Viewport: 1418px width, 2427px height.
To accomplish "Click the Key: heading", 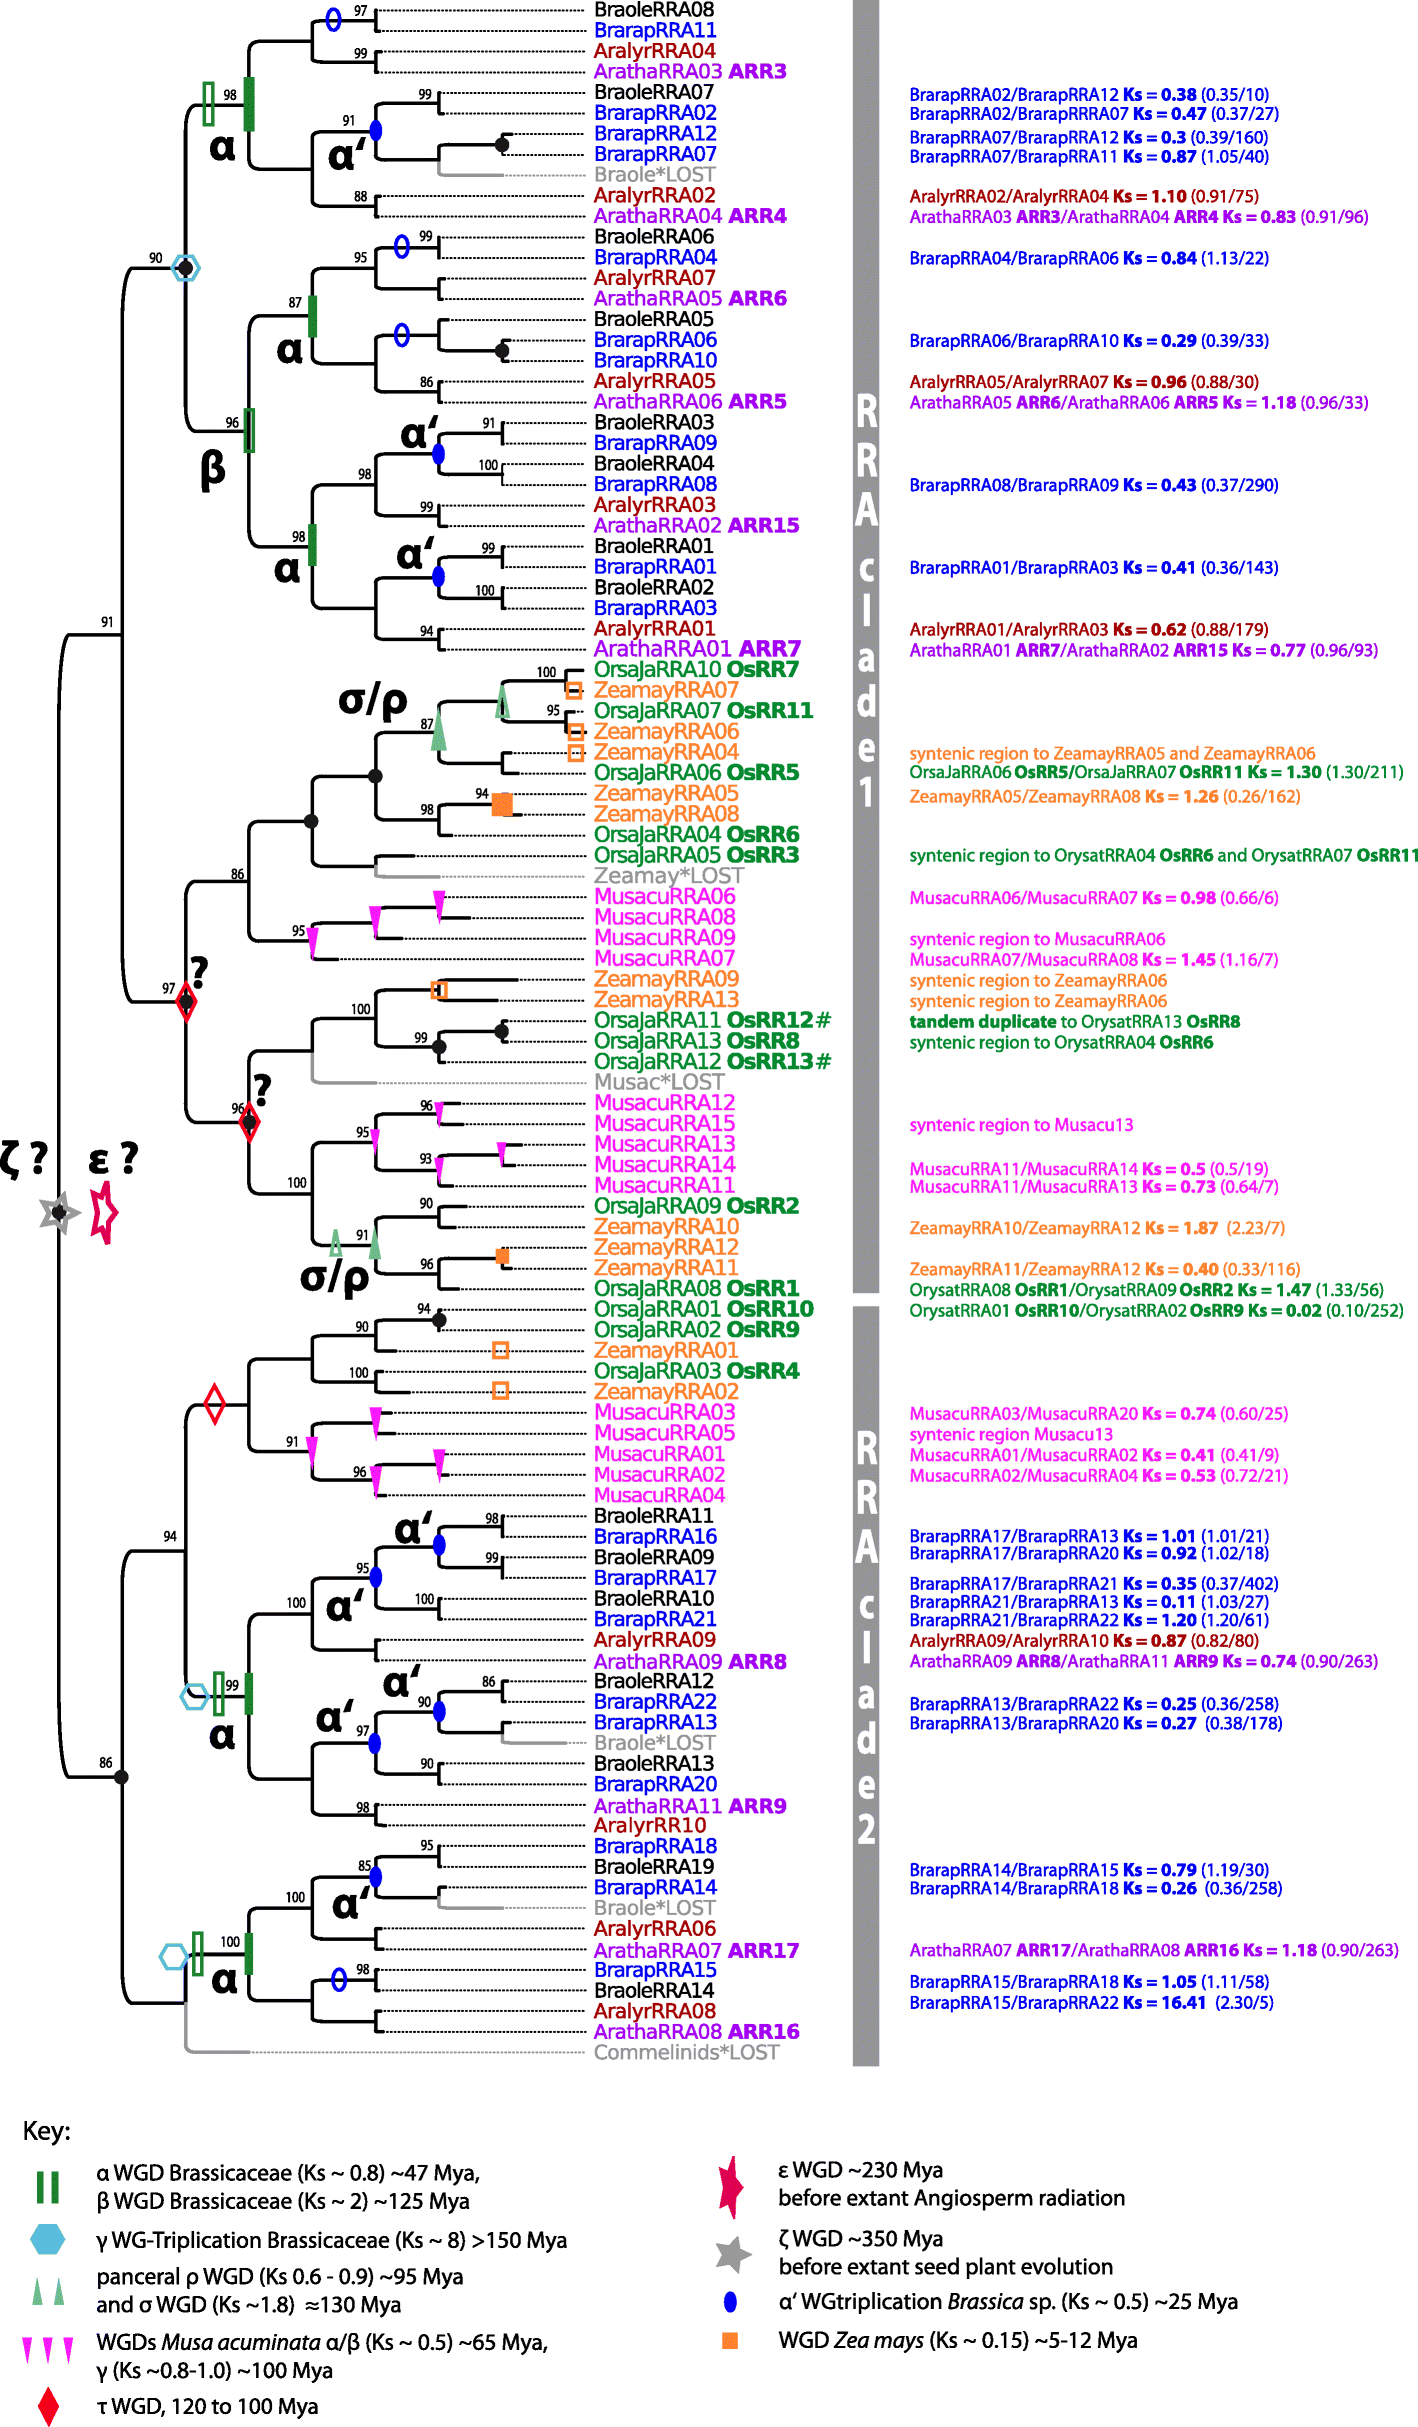I will point(47,2131).
